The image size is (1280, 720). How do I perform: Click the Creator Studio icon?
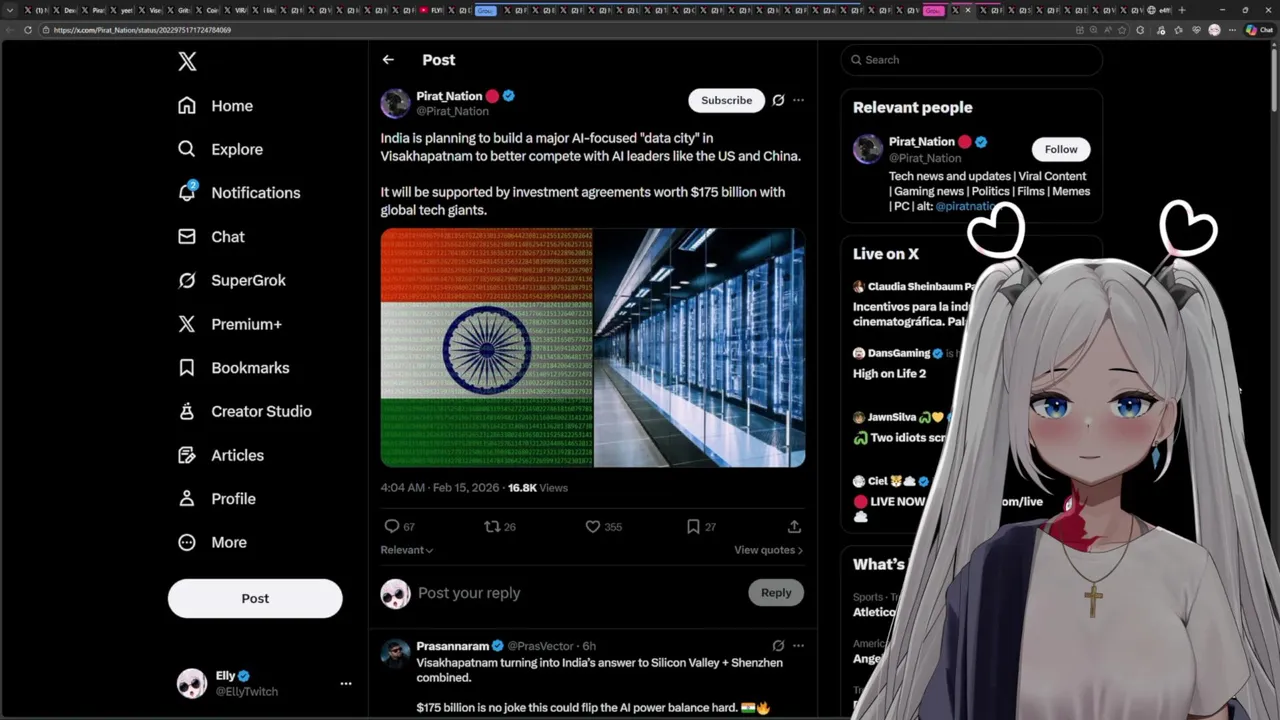(186, 411)
